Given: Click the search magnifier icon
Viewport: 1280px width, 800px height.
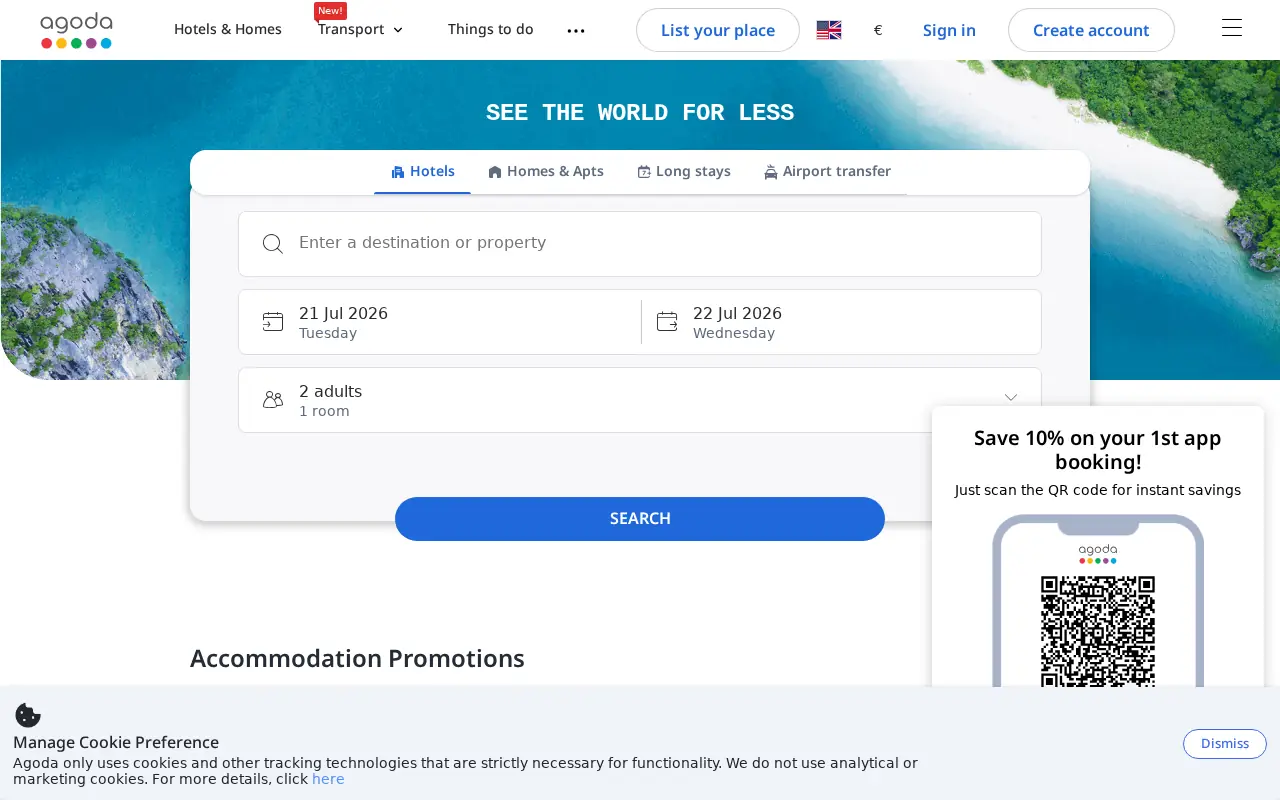Looking at the screenshot, I should click(273, 244).
